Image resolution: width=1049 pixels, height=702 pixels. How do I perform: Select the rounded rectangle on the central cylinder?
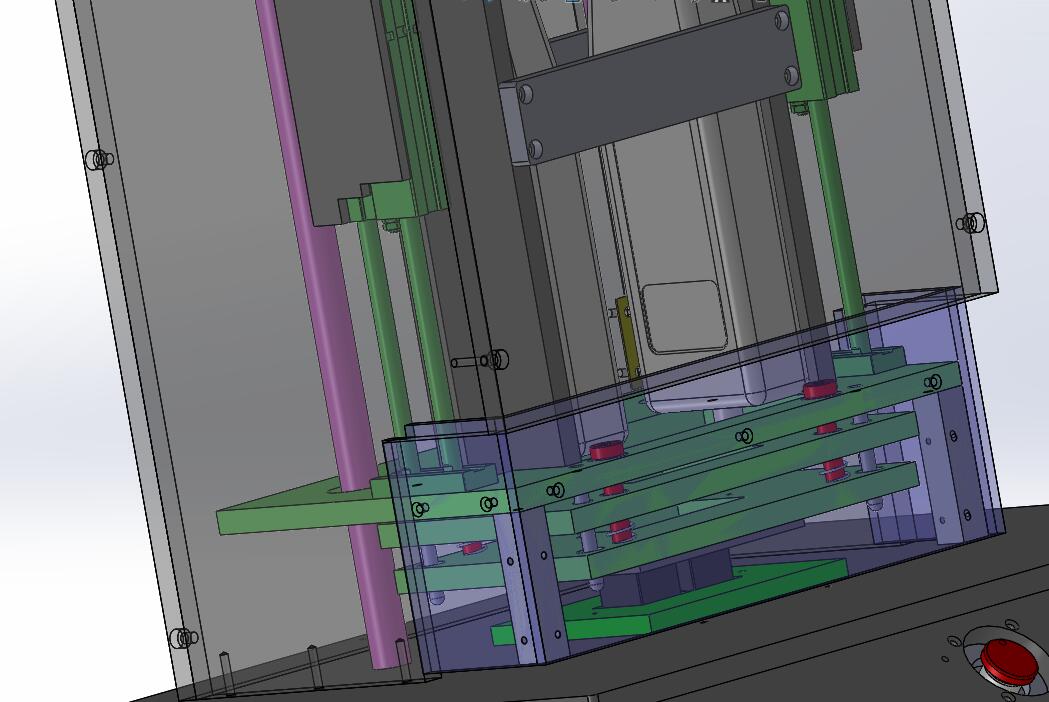(684, 317)
